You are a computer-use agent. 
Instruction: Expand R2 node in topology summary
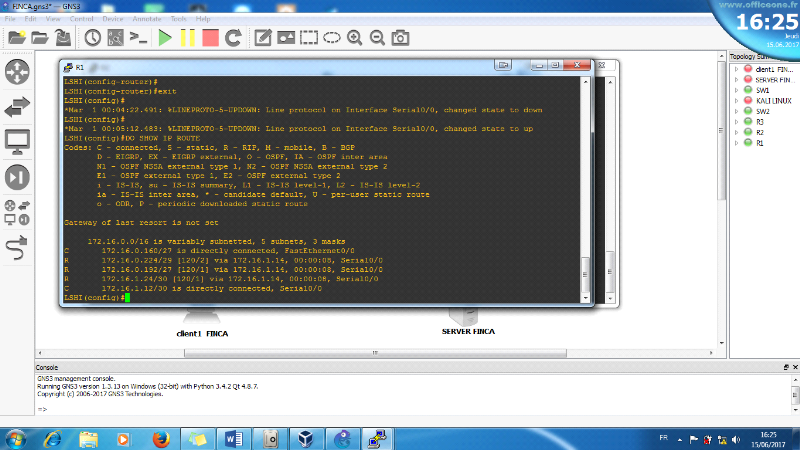pyautogui.click(x=736, y=132)
